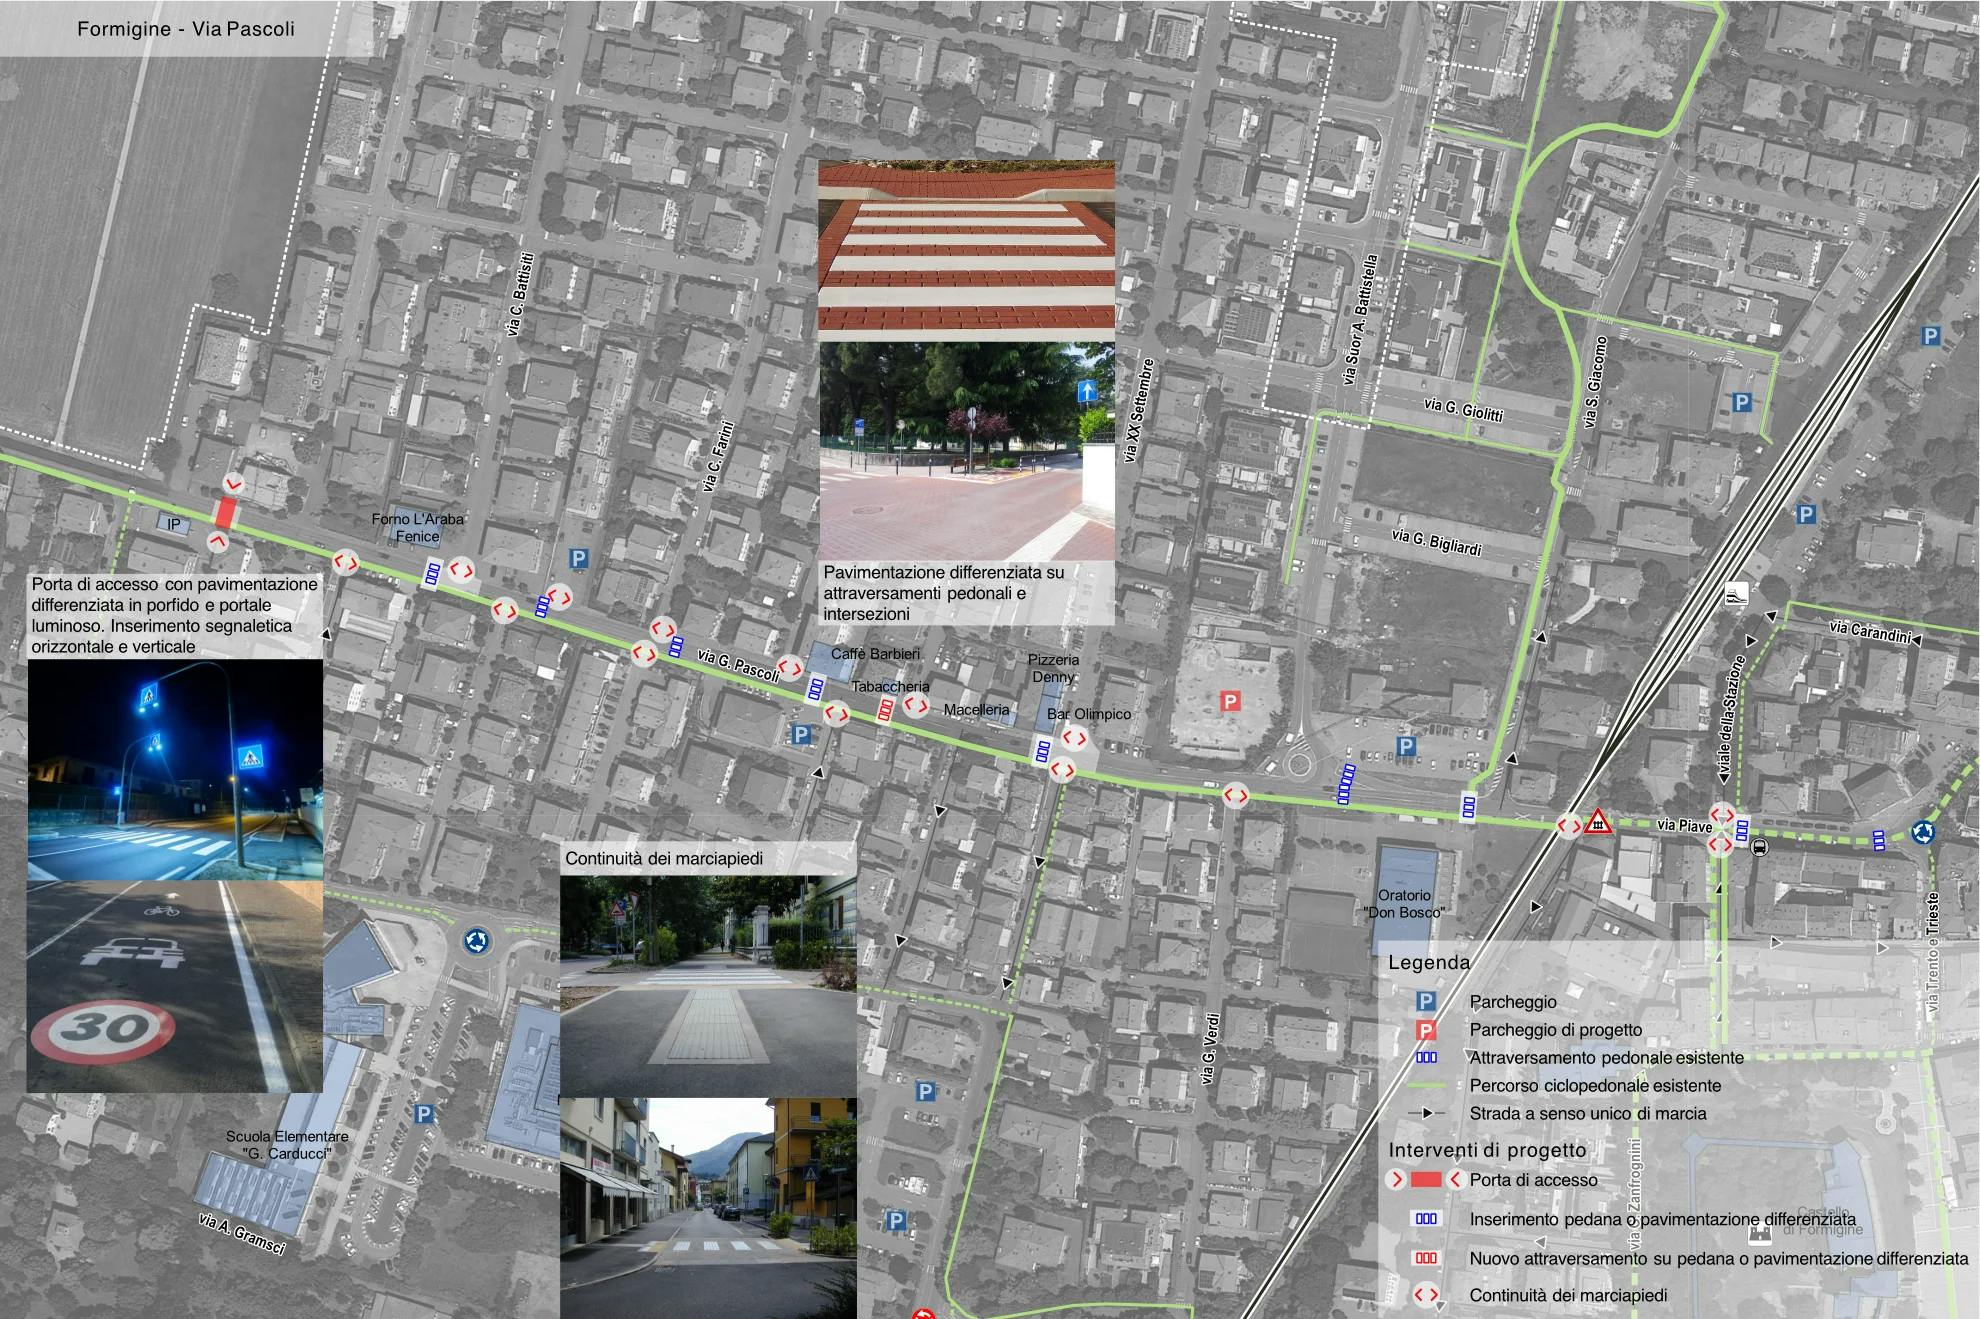Click the 'via S. Giacomo' street label
This screenshot has height=1319, width=1980.
pos(1595,382)
